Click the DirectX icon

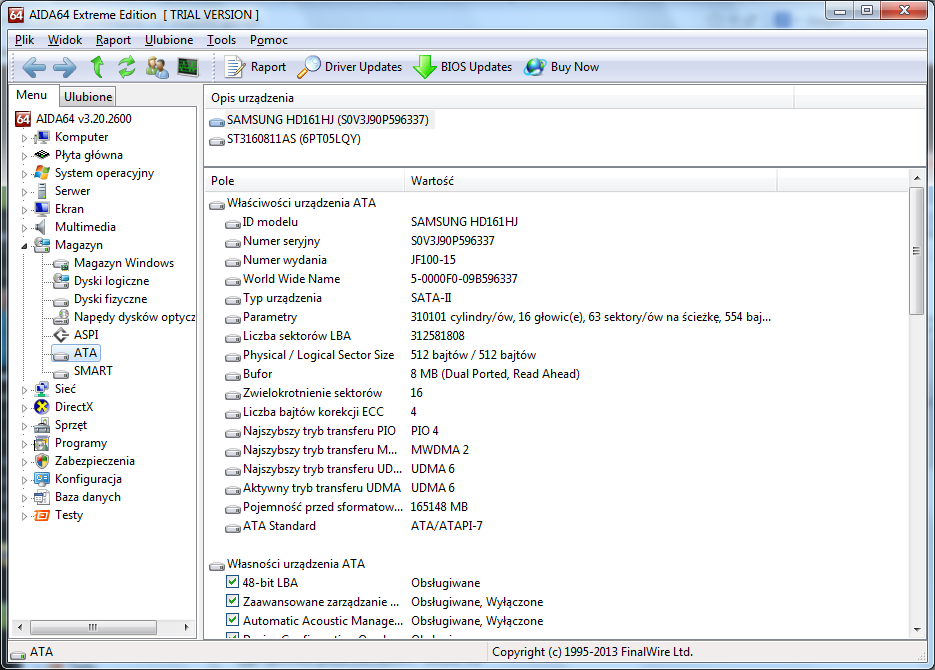(x=42, y=407)
